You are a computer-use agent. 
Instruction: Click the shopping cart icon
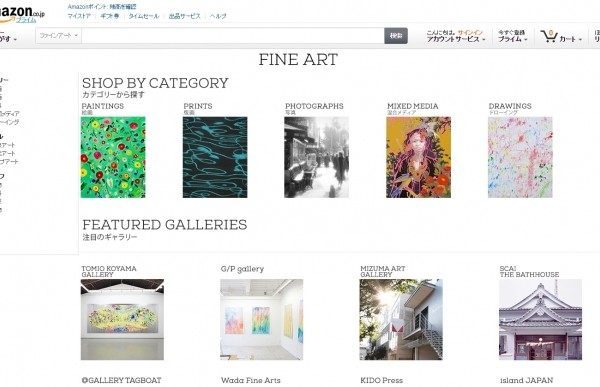(549, 36)
